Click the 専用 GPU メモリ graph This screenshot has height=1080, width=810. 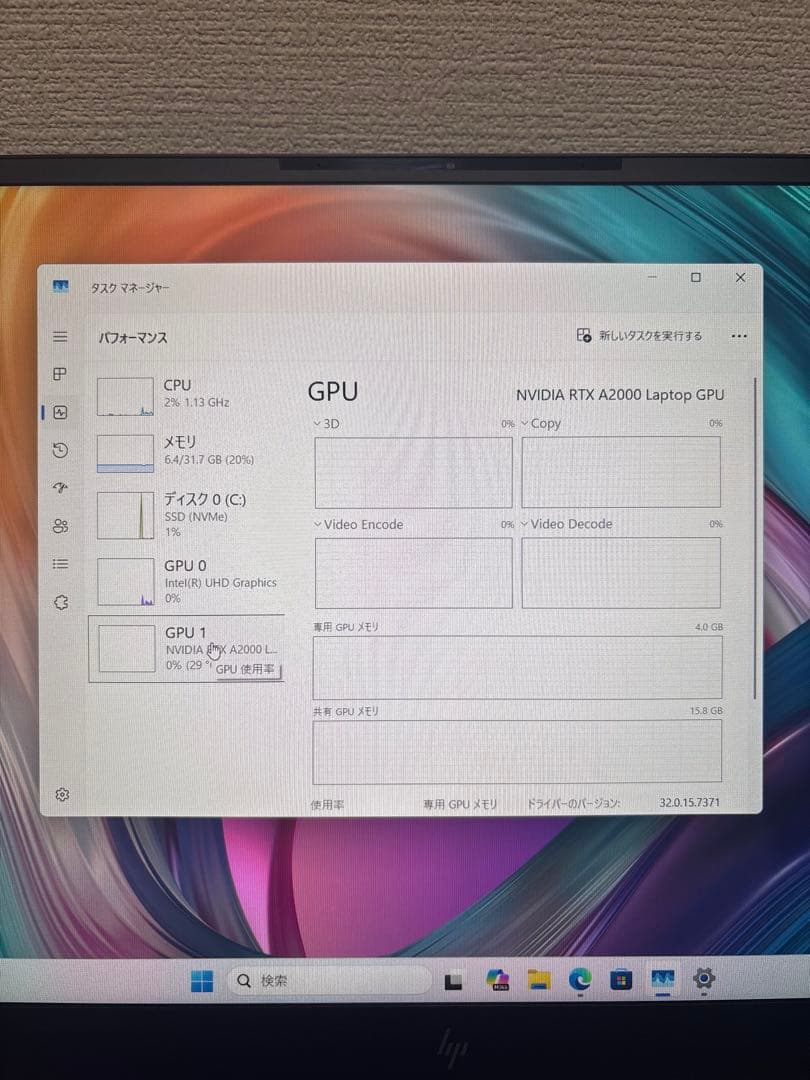click(517, 667)
